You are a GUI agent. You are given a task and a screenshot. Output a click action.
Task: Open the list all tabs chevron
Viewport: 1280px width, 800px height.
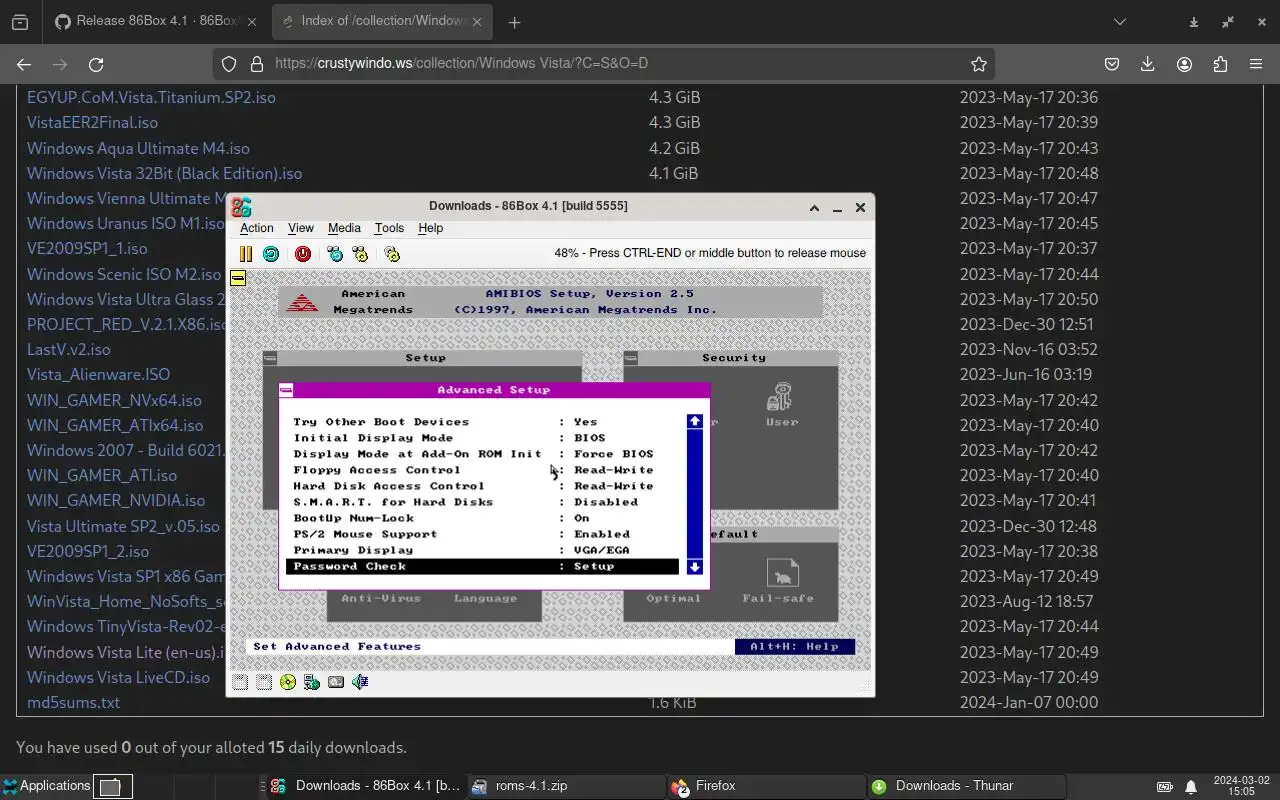[x=1120, y=22]
